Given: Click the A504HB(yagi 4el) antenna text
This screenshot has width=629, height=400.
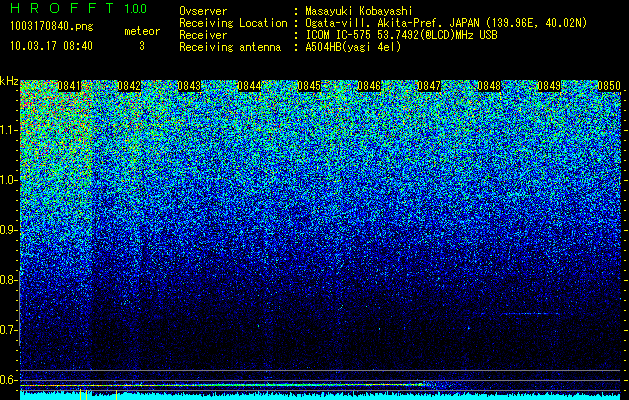Looking at the screenshot, I should point(353,47).
